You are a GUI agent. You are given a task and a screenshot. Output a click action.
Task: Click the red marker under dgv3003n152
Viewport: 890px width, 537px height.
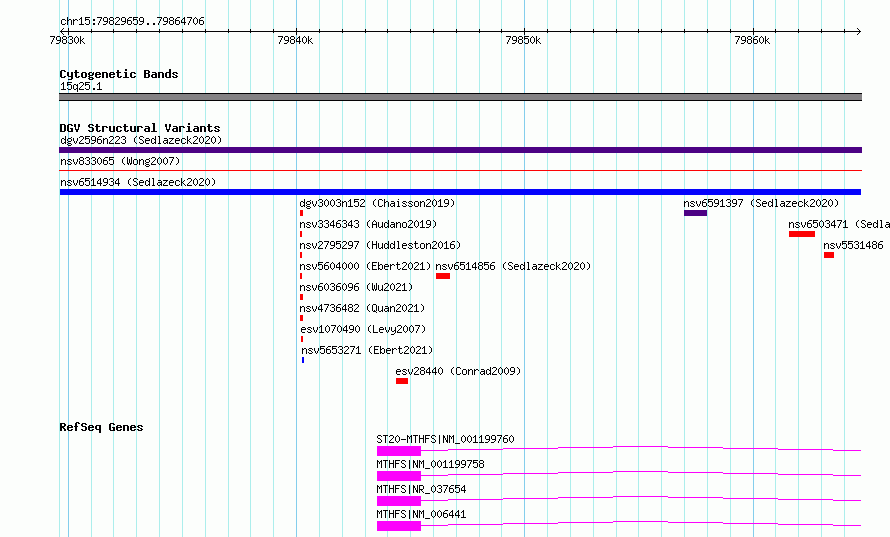tap(301, 213)
